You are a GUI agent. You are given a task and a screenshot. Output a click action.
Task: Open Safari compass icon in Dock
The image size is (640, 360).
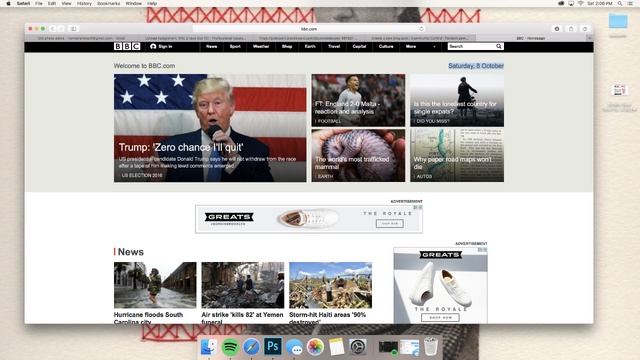point(251,347)
